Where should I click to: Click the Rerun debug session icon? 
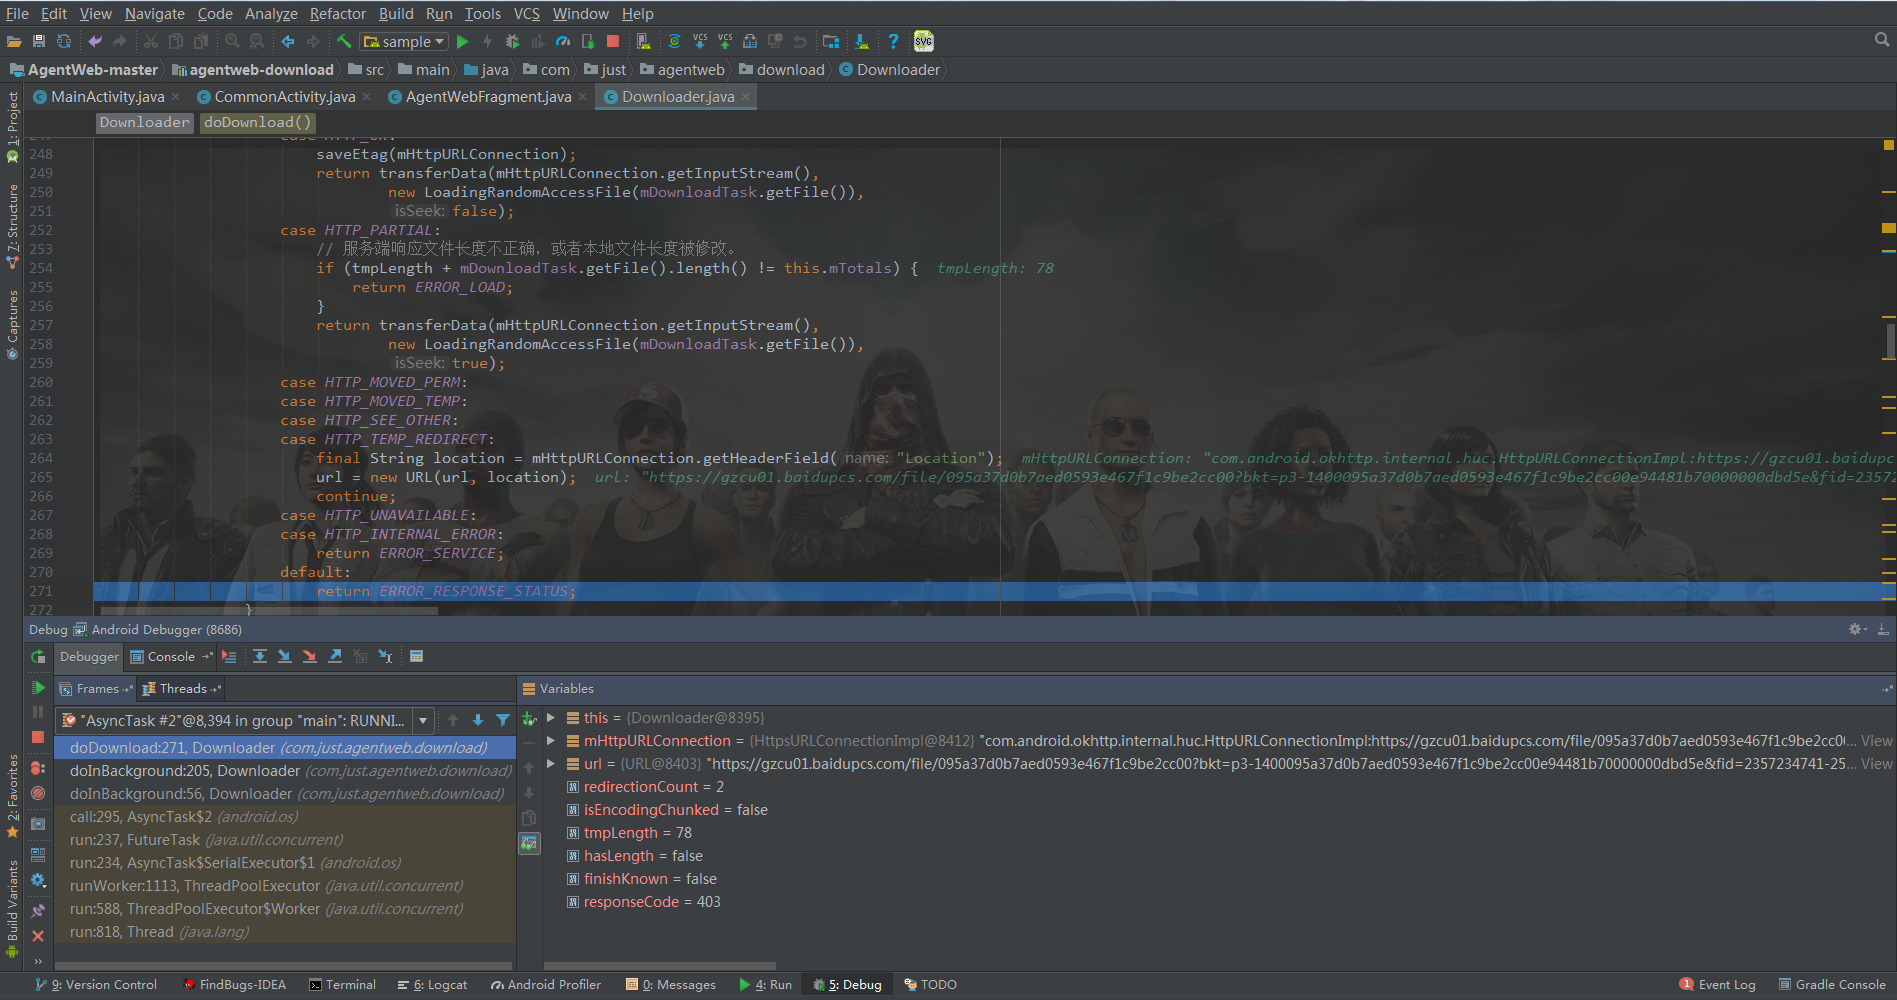pyautogui.click(x=38, y=657)
